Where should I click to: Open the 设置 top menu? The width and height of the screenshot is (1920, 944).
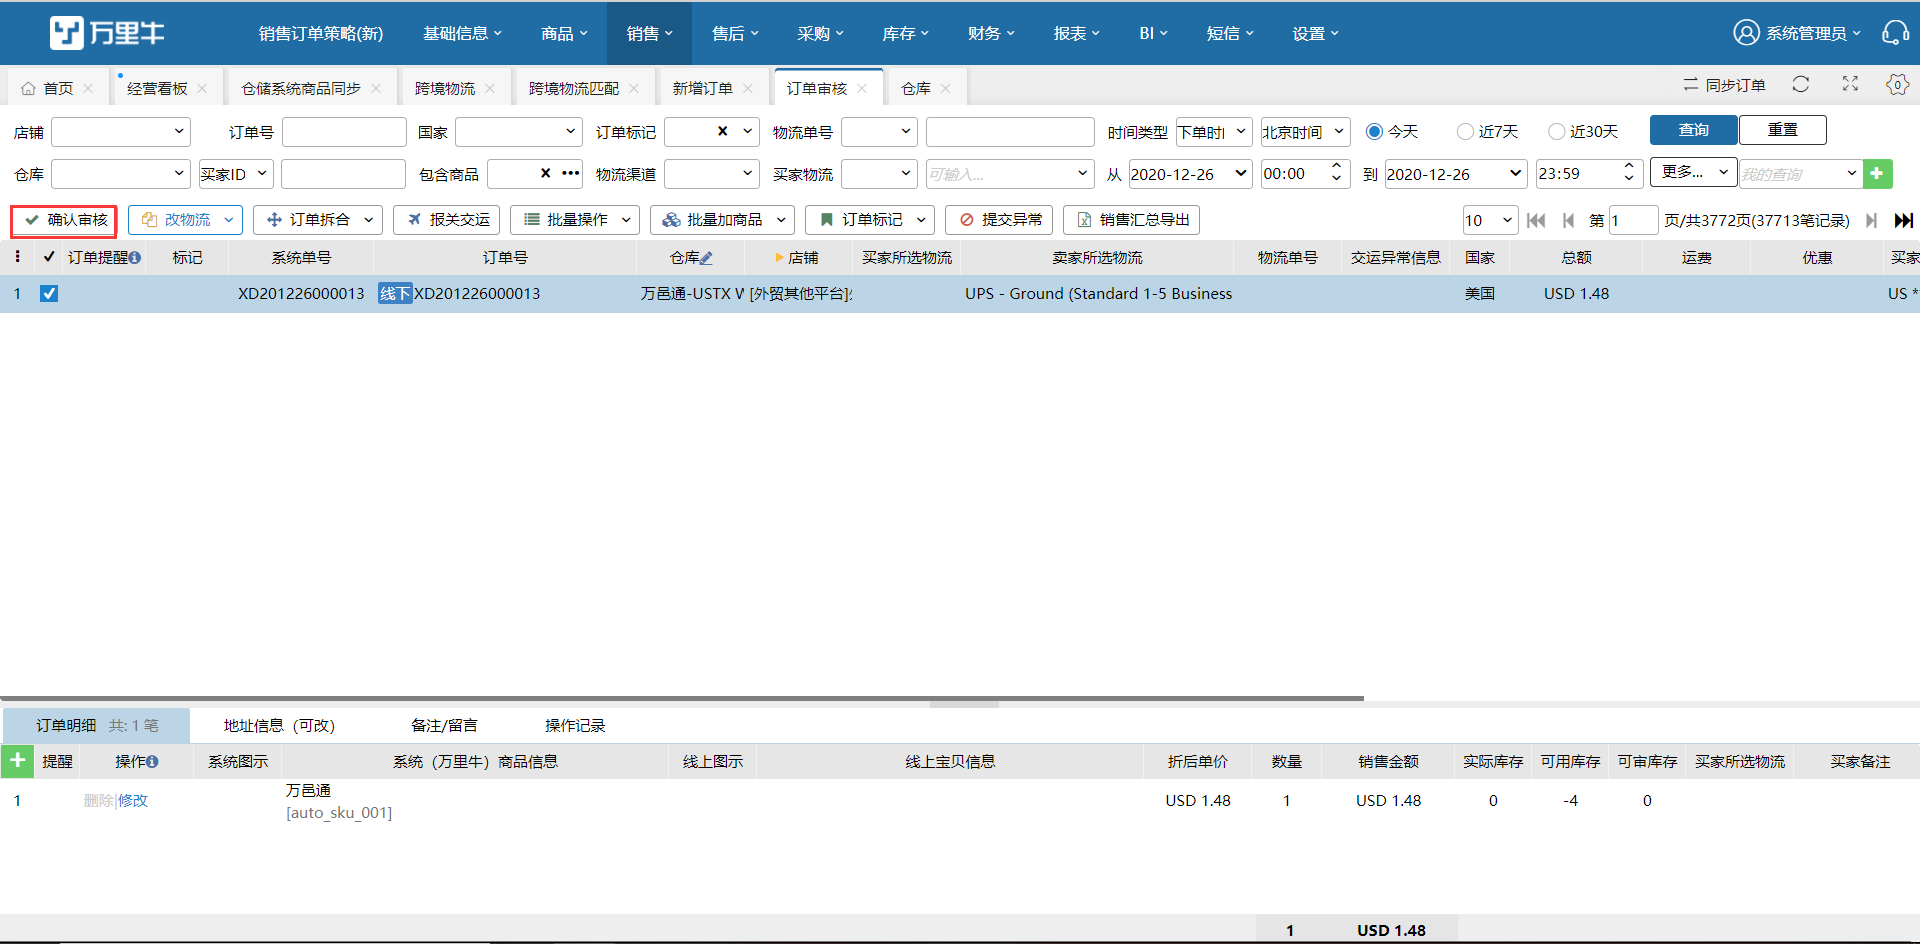(x=1315, y=33)
